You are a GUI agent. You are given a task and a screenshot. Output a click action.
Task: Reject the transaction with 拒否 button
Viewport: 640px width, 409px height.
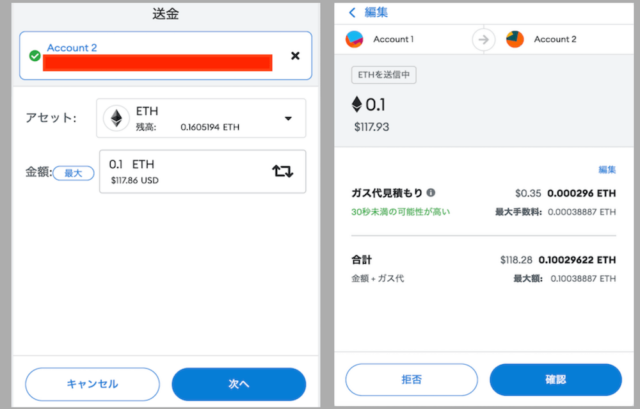[411, 380]
